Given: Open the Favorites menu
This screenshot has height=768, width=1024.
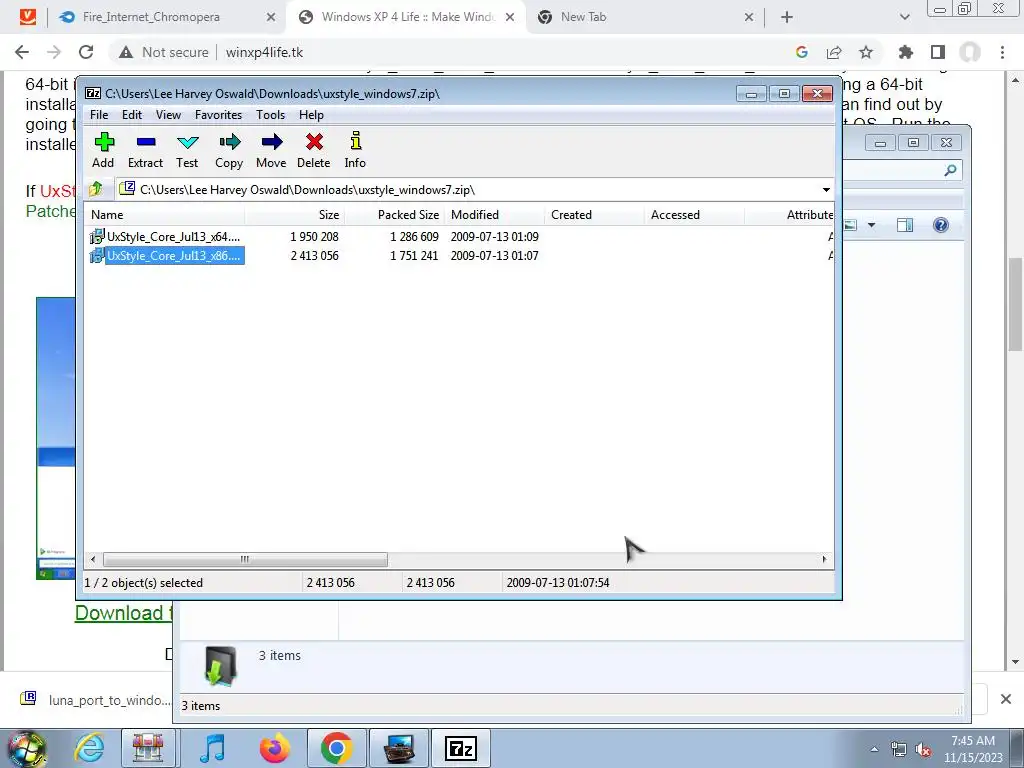Looking at the screenshot, I should 219,115.
